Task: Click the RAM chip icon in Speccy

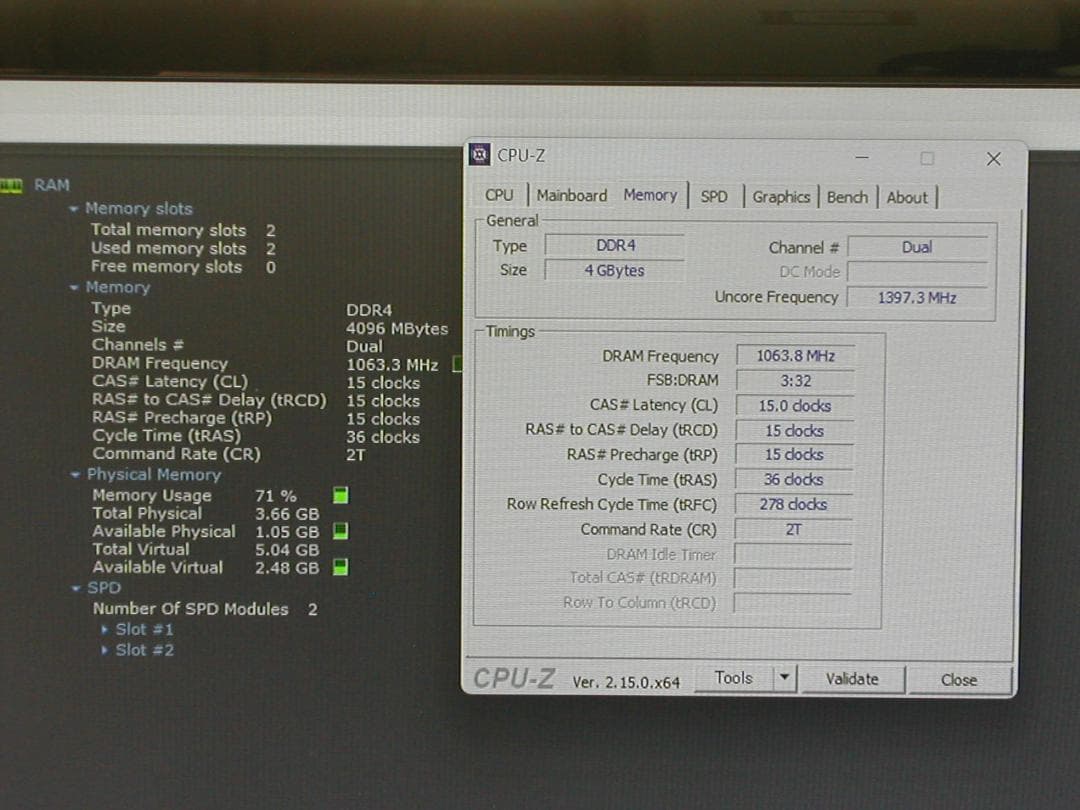Action: [11, 185]
